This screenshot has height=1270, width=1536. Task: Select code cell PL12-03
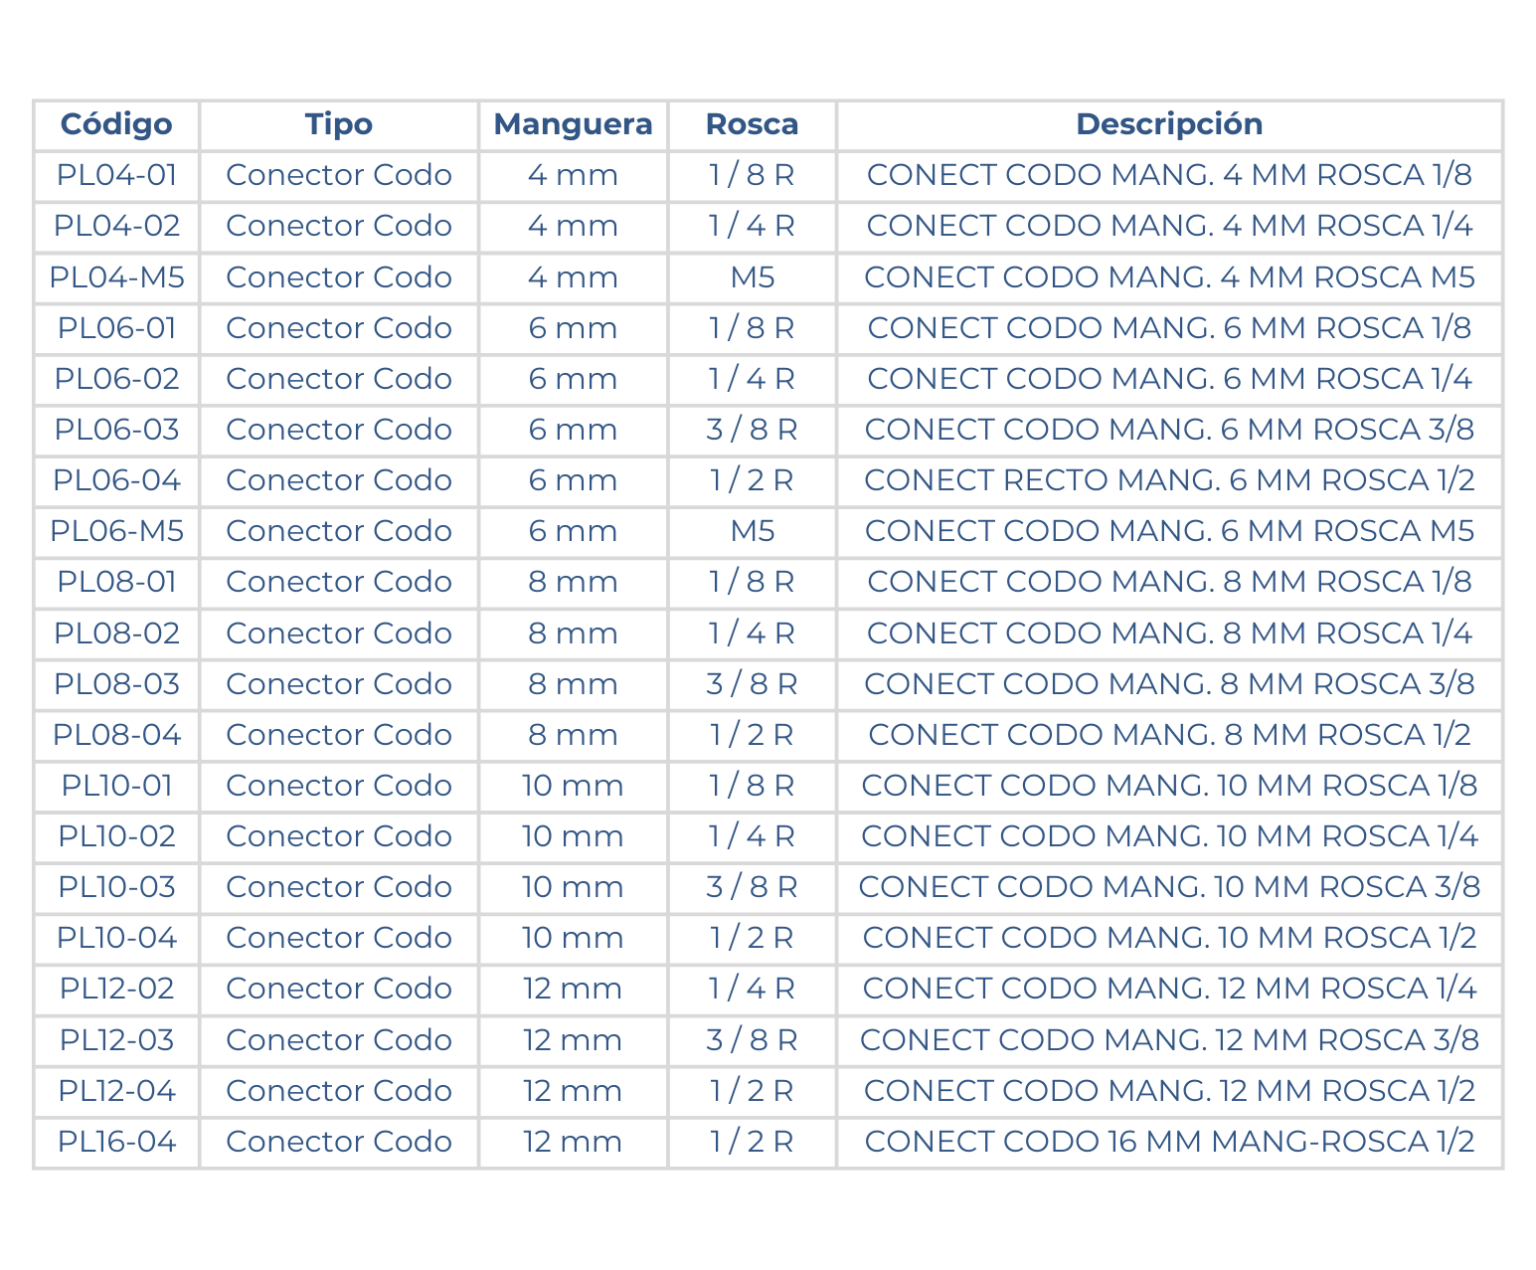pos(117,1040)
